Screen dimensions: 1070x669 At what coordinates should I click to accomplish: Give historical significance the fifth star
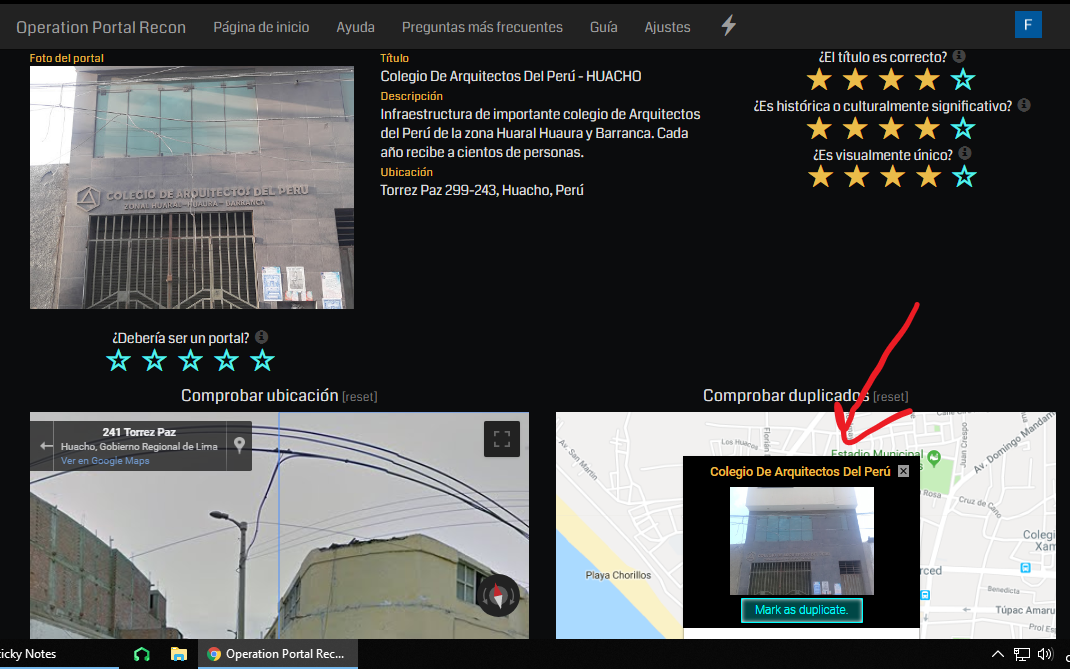coord(964,128)
